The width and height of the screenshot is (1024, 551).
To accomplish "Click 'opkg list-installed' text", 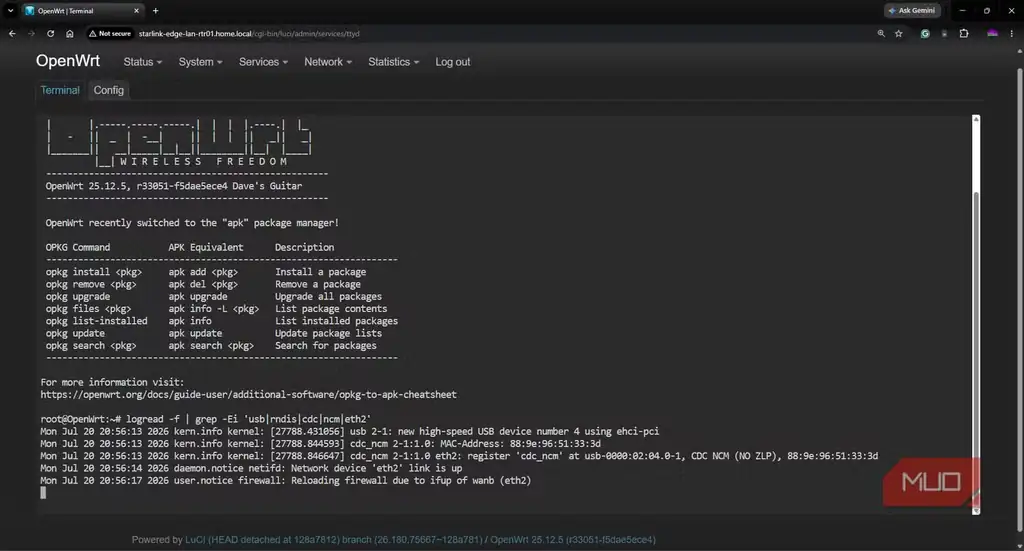I will pos(97,321).
